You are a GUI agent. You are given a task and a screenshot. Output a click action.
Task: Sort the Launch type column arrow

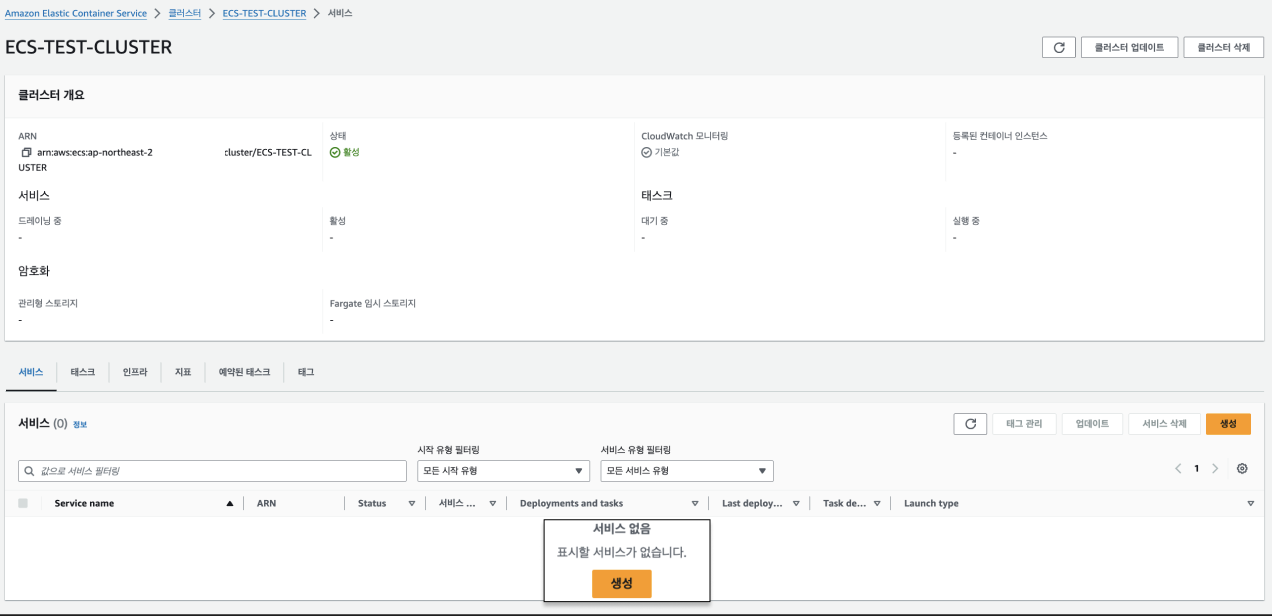click(1250, 504)
